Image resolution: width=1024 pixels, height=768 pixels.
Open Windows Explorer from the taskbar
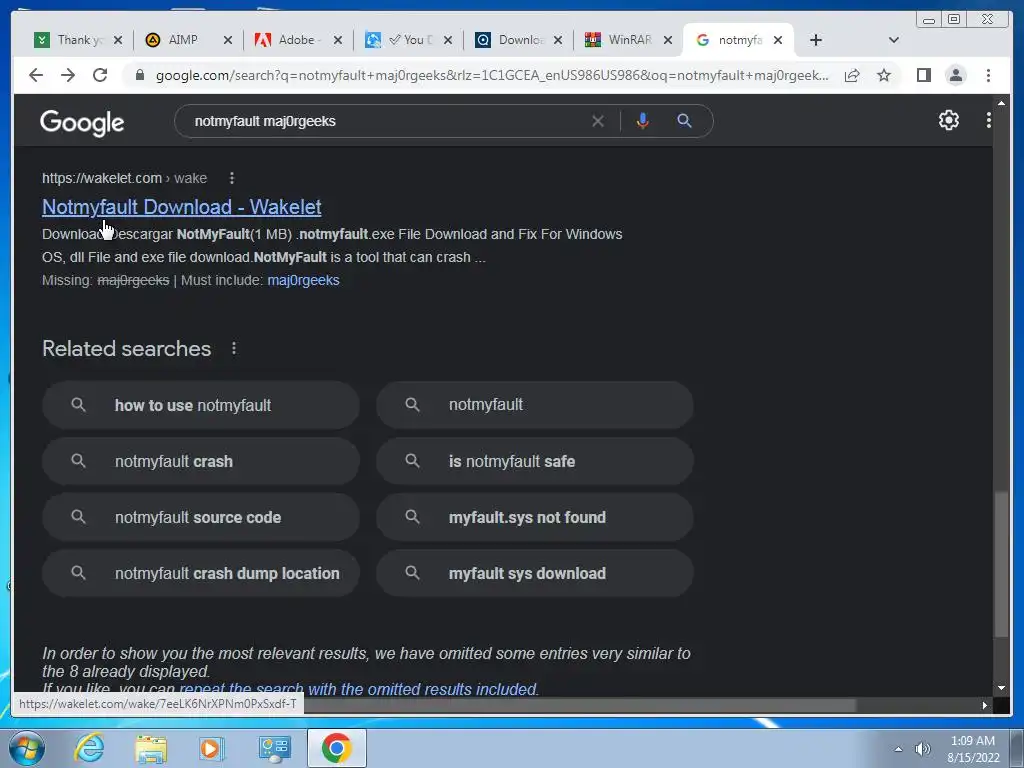pos(151,748)
